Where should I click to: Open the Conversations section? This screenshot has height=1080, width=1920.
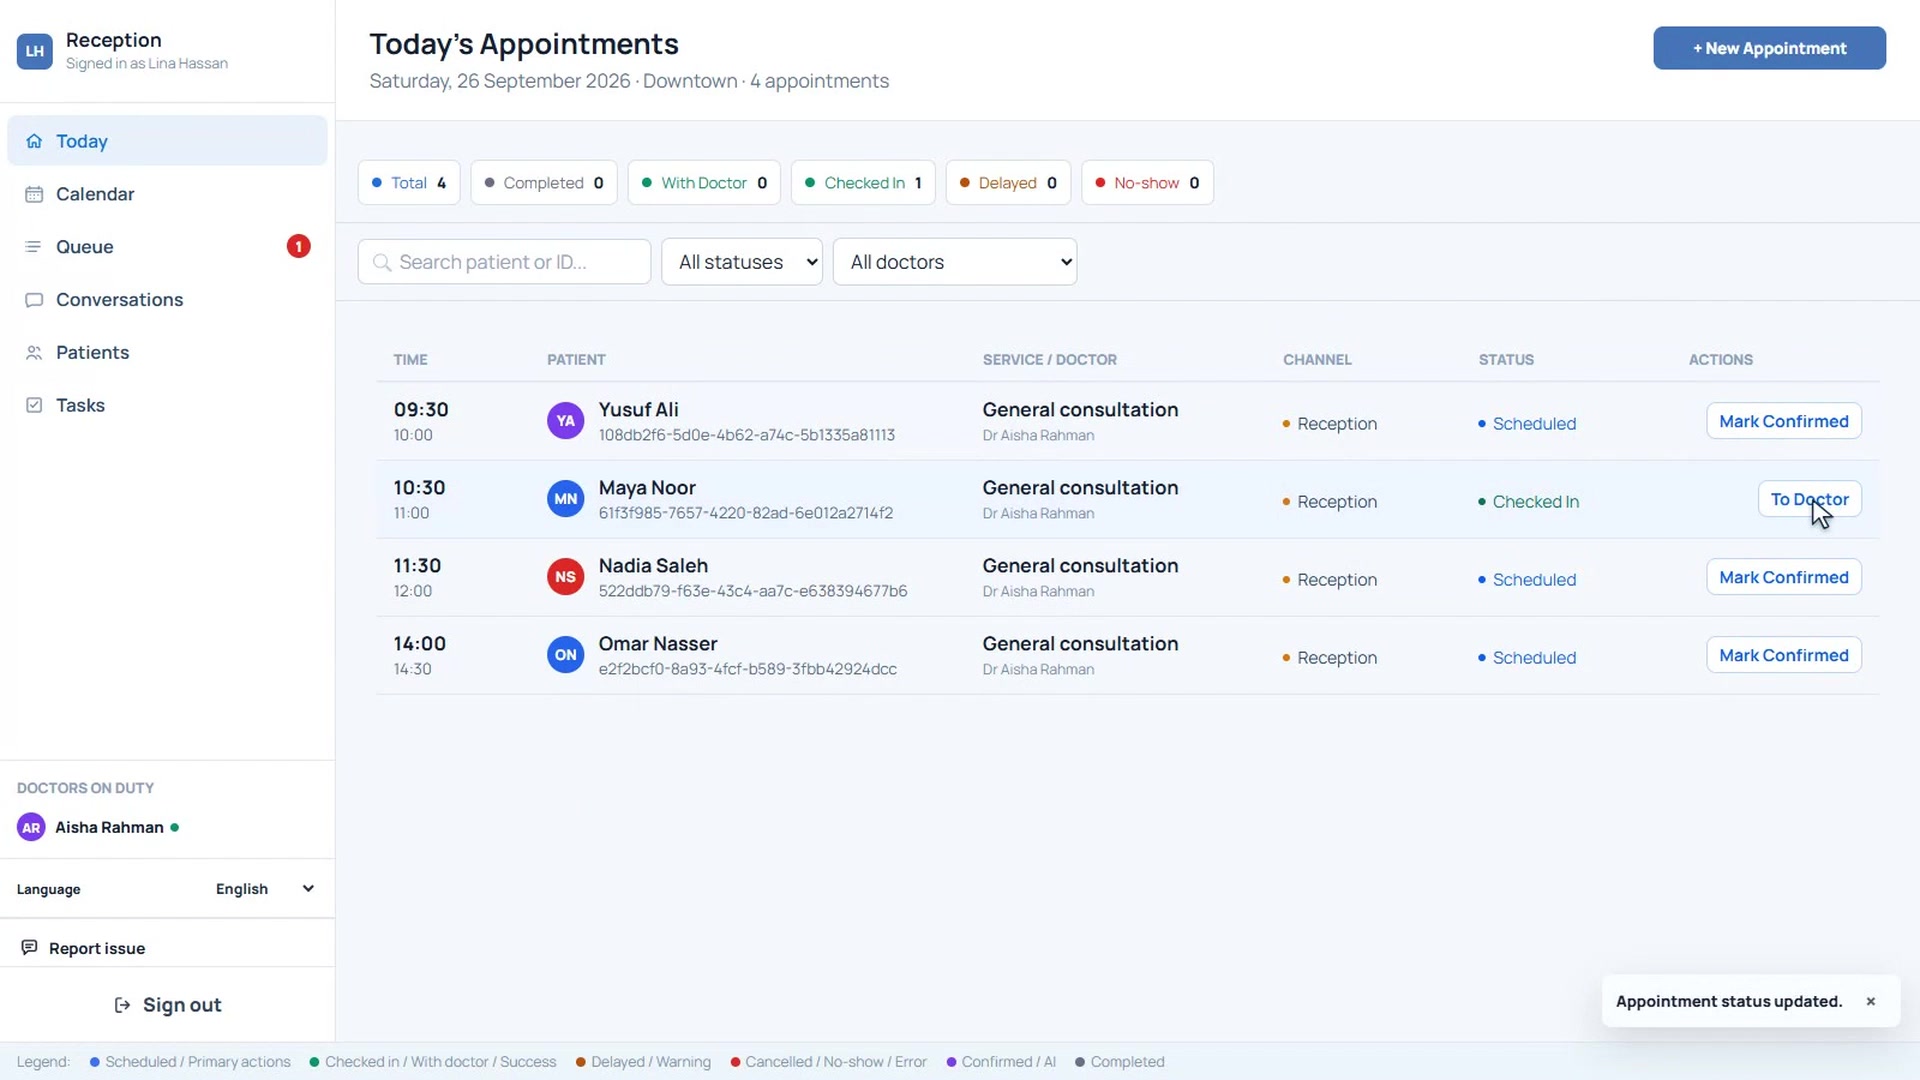(x=167, y=300)
